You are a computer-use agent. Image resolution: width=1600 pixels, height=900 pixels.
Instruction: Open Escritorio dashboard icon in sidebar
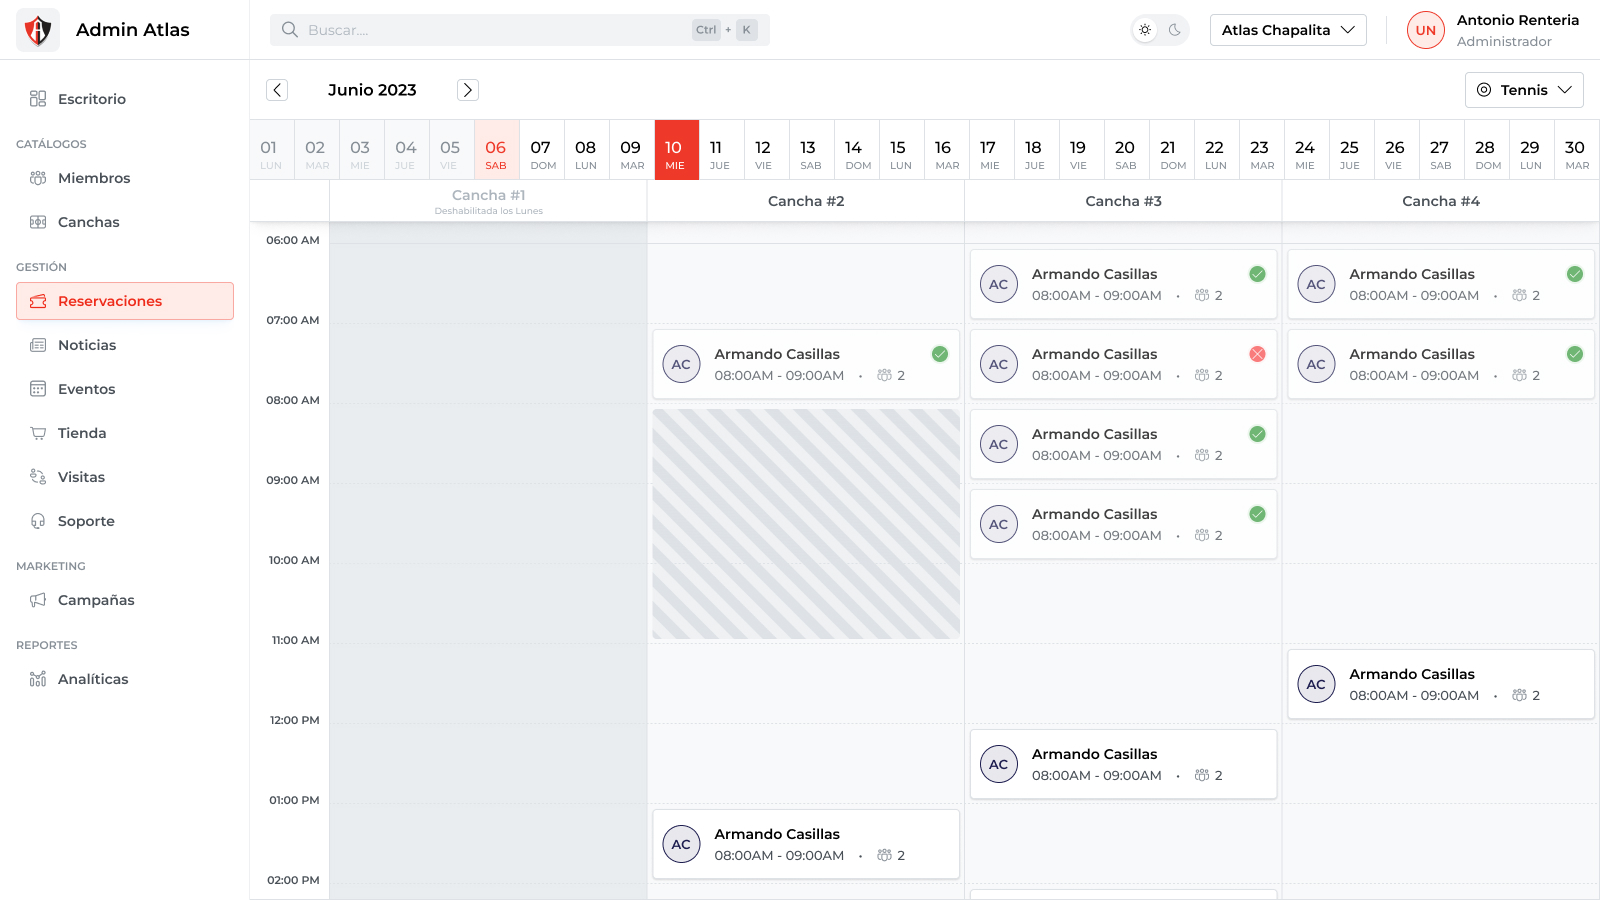pos(38,99)
